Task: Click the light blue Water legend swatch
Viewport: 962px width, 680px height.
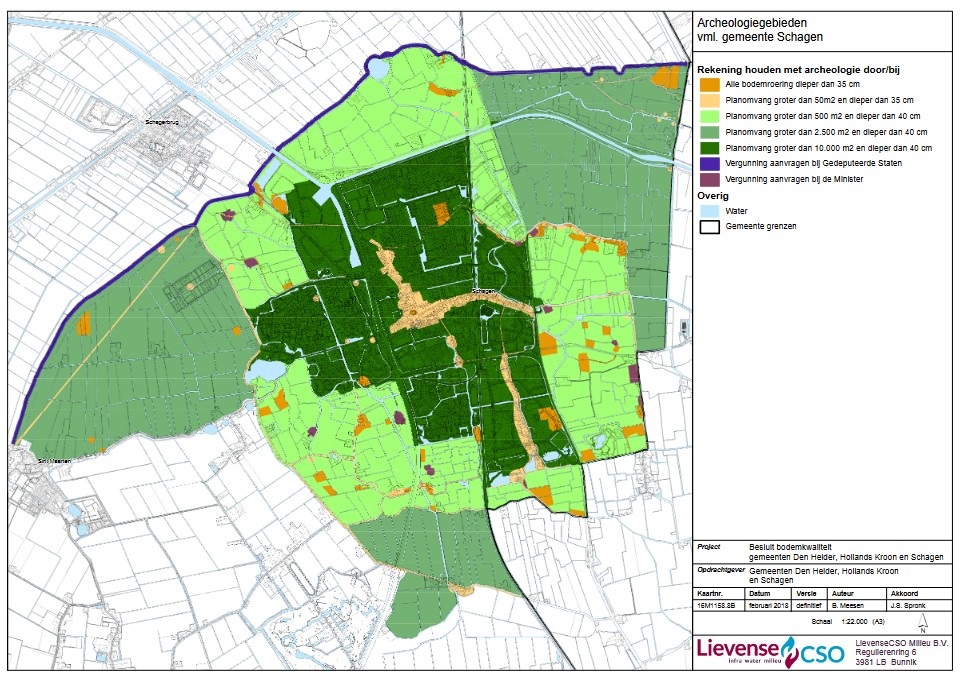Action: 709,211
